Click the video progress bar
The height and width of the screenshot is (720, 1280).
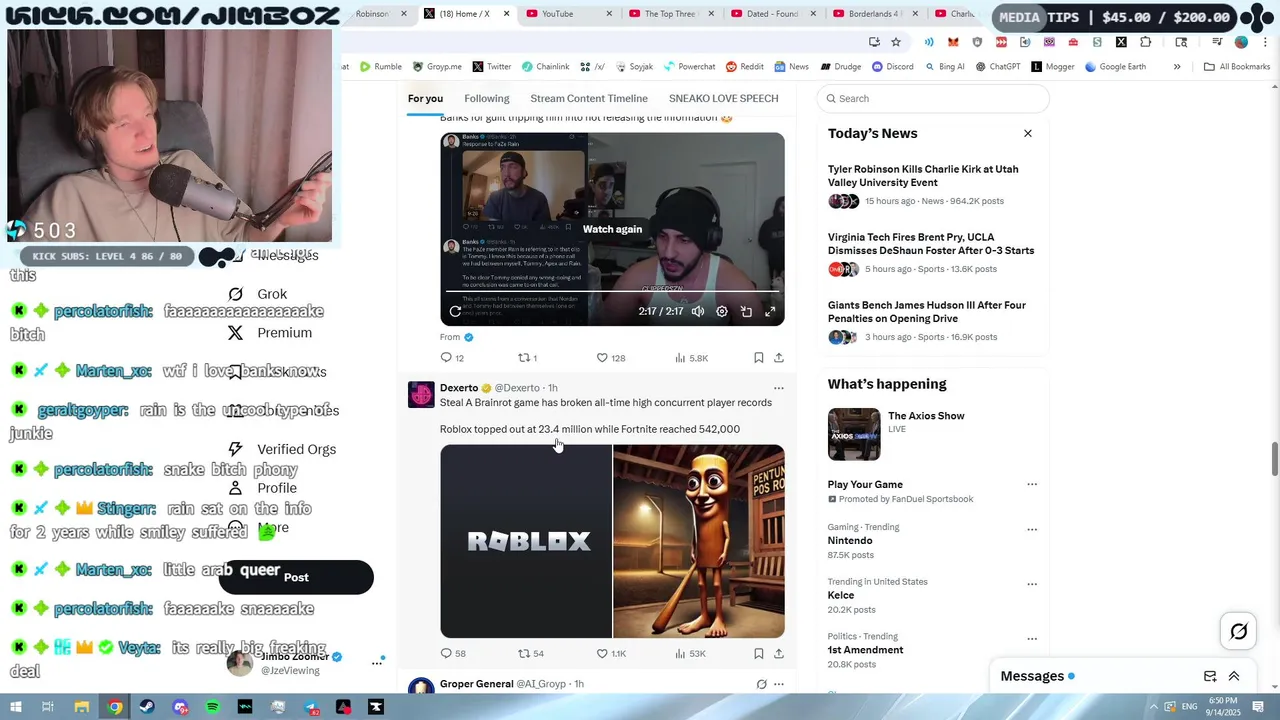(612, 291)
